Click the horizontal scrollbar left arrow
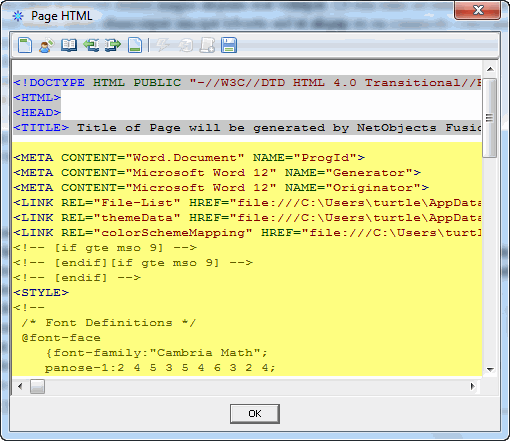Viewport: 510px width, 441px height. tap(20, 387)
